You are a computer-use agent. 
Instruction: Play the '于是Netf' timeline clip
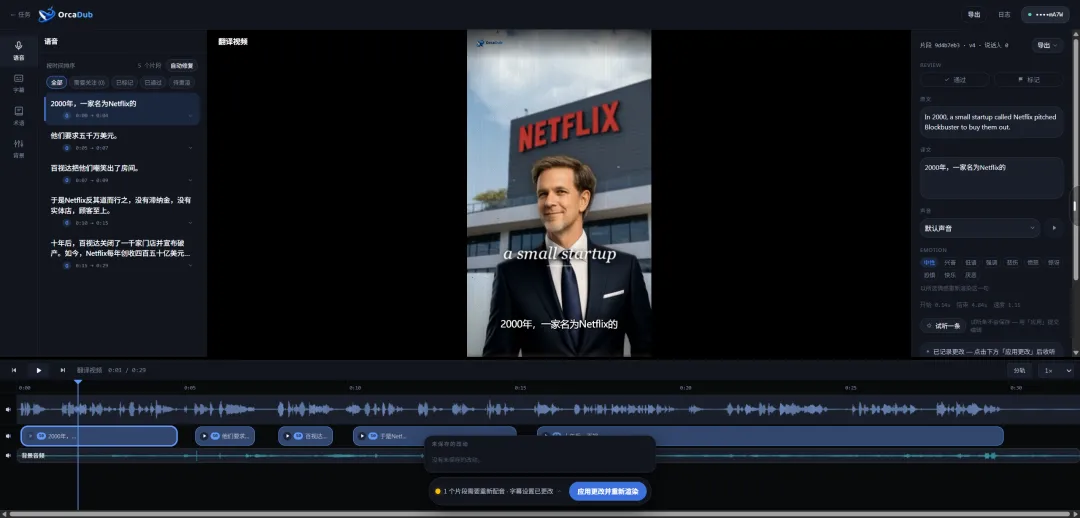362,436
